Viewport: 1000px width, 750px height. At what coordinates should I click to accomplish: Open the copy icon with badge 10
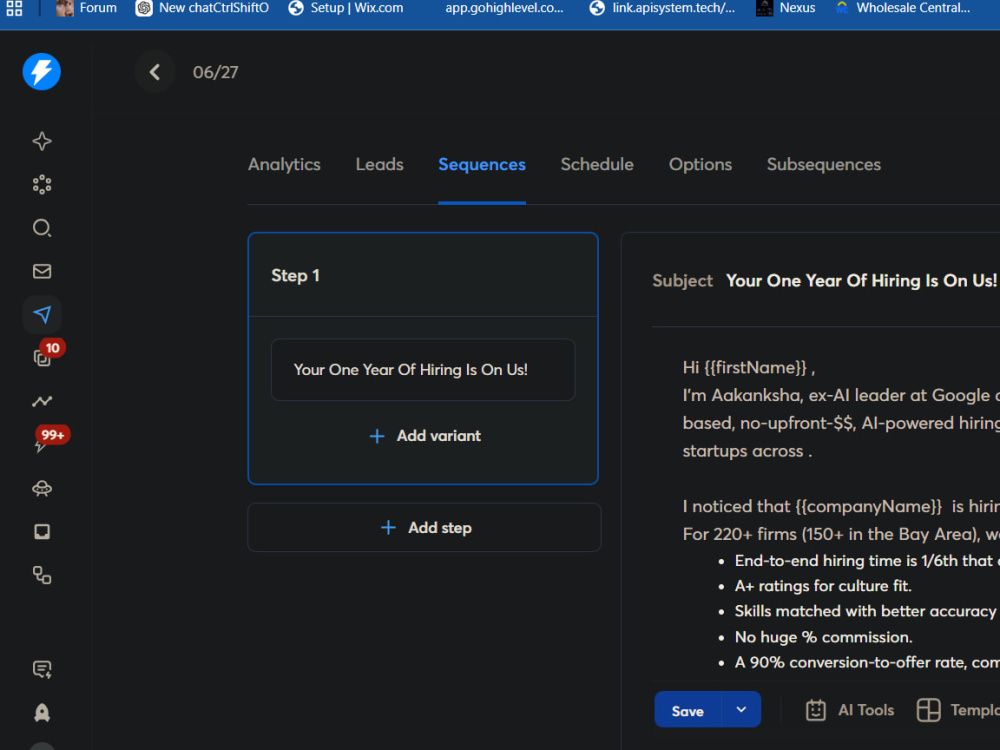42,358
